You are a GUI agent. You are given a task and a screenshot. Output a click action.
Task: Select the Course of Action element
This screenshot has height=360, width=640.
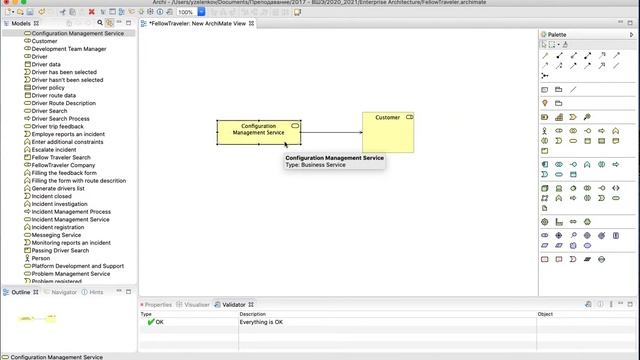(x=587, y=117)
